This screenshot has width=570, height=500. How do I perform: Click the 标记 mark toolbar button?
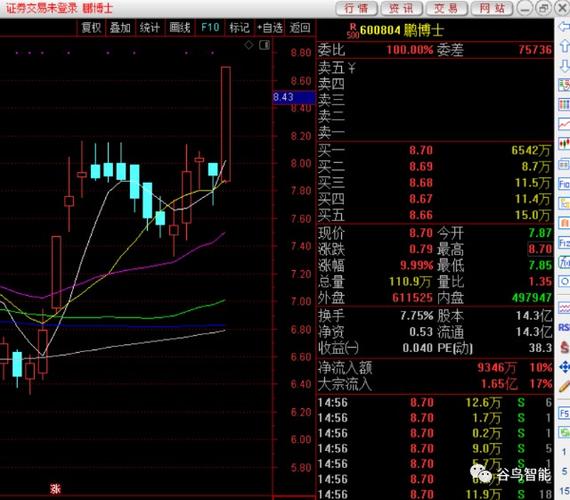pos(240,28)
